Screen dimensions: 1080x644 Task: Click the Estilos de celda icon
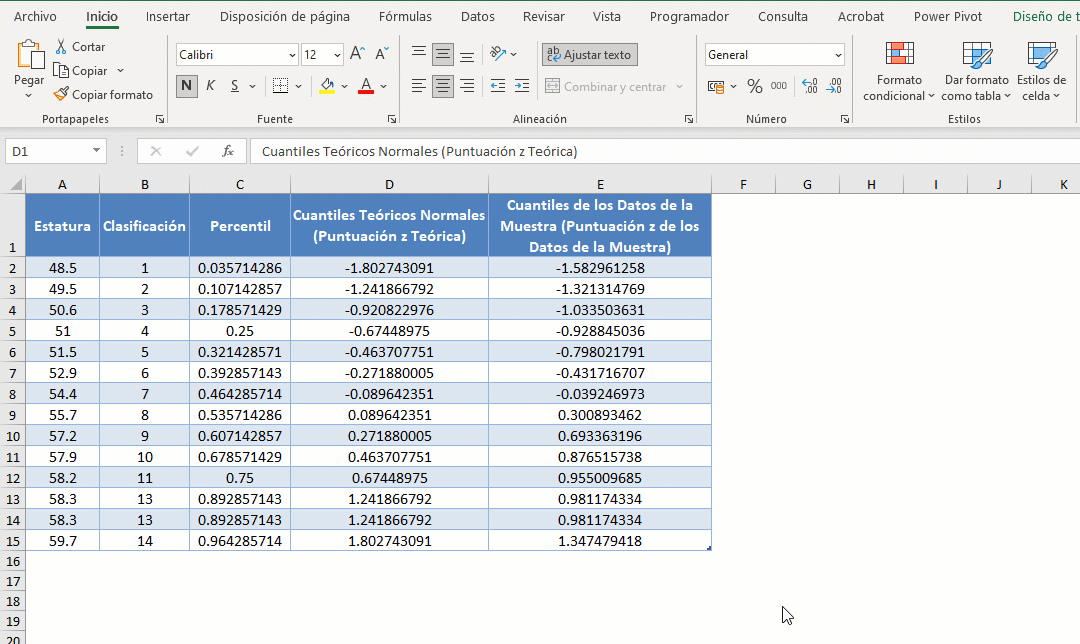1041,54
